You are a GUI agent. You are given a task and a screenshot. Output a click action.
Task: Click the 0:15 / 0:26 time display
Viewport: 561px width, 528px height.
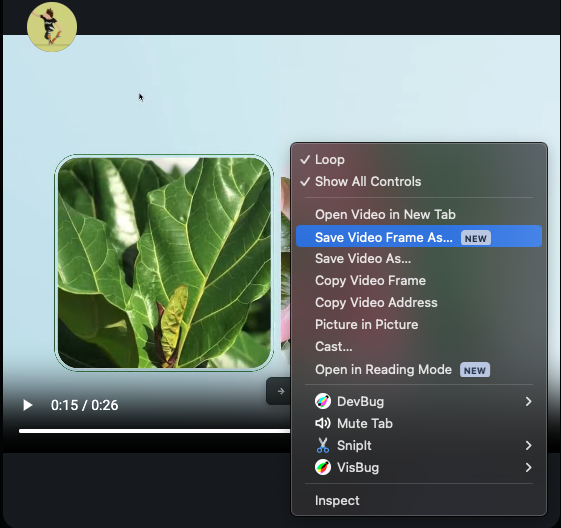[x=84, y=405]
